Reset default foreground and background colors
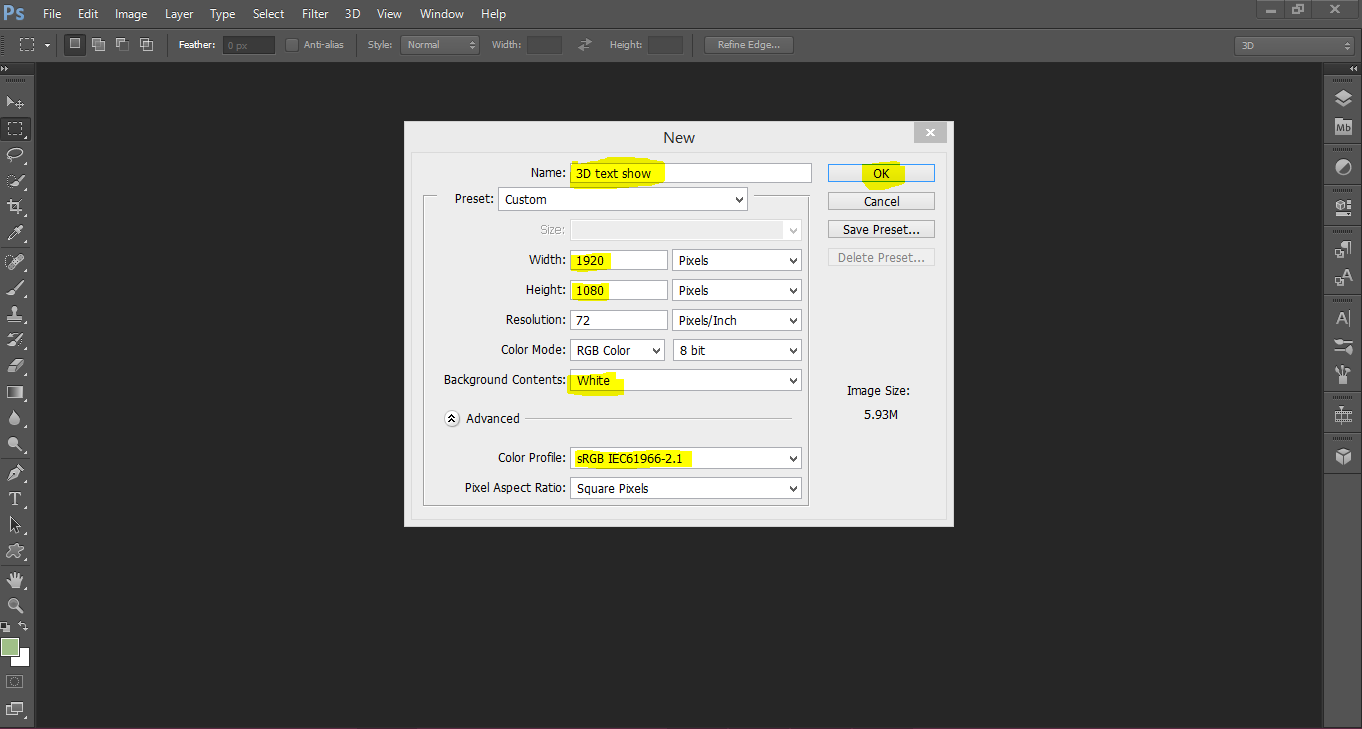The height and width of the screenshot is (729, 1362). coord(6,627)
